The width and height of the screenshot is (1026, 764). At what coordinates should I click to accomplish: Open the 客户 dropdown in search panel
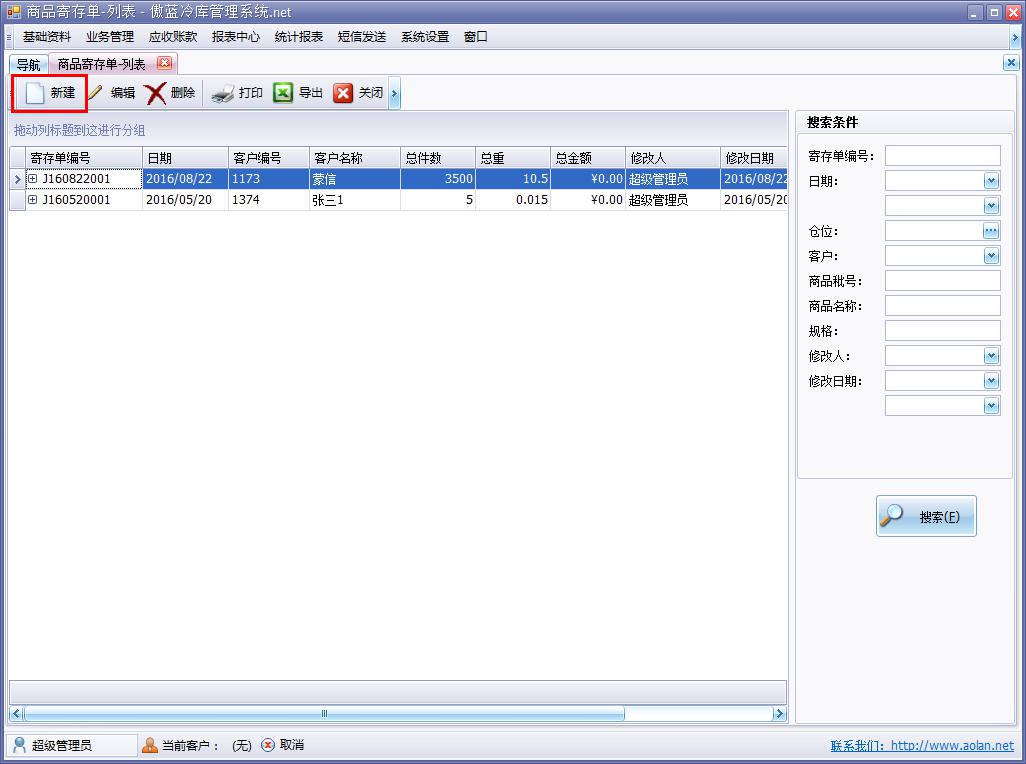pos(991,256)
